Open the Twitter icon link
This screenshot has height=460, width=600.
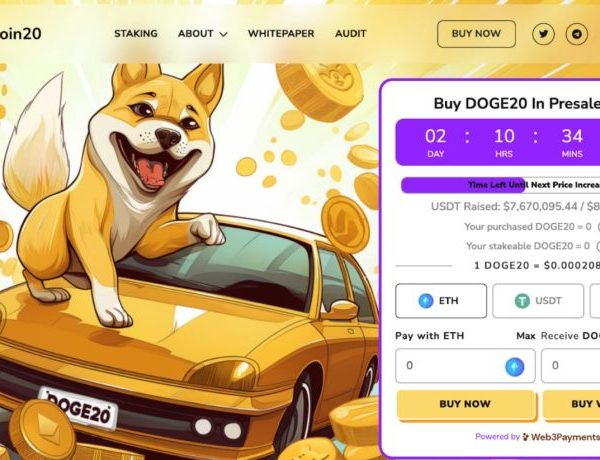pos(543,34)
